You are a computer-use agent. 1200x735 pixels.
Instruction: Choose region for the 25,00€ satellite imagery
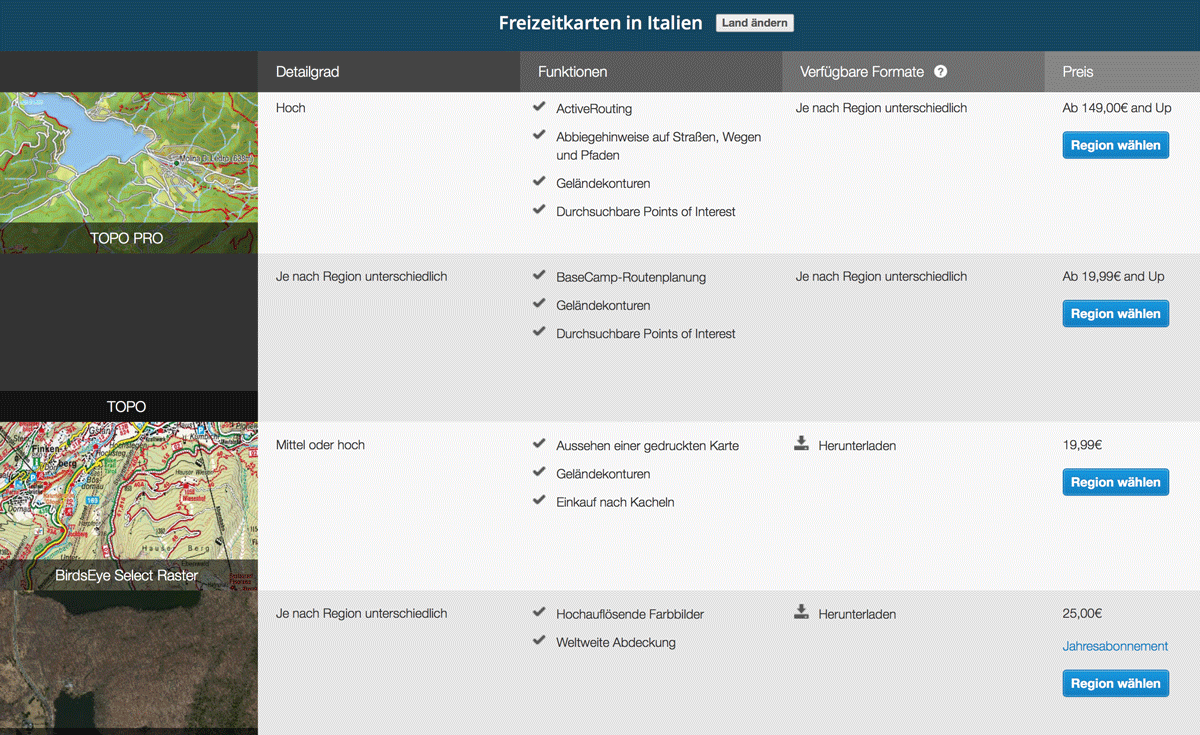tap(1115, 683)
